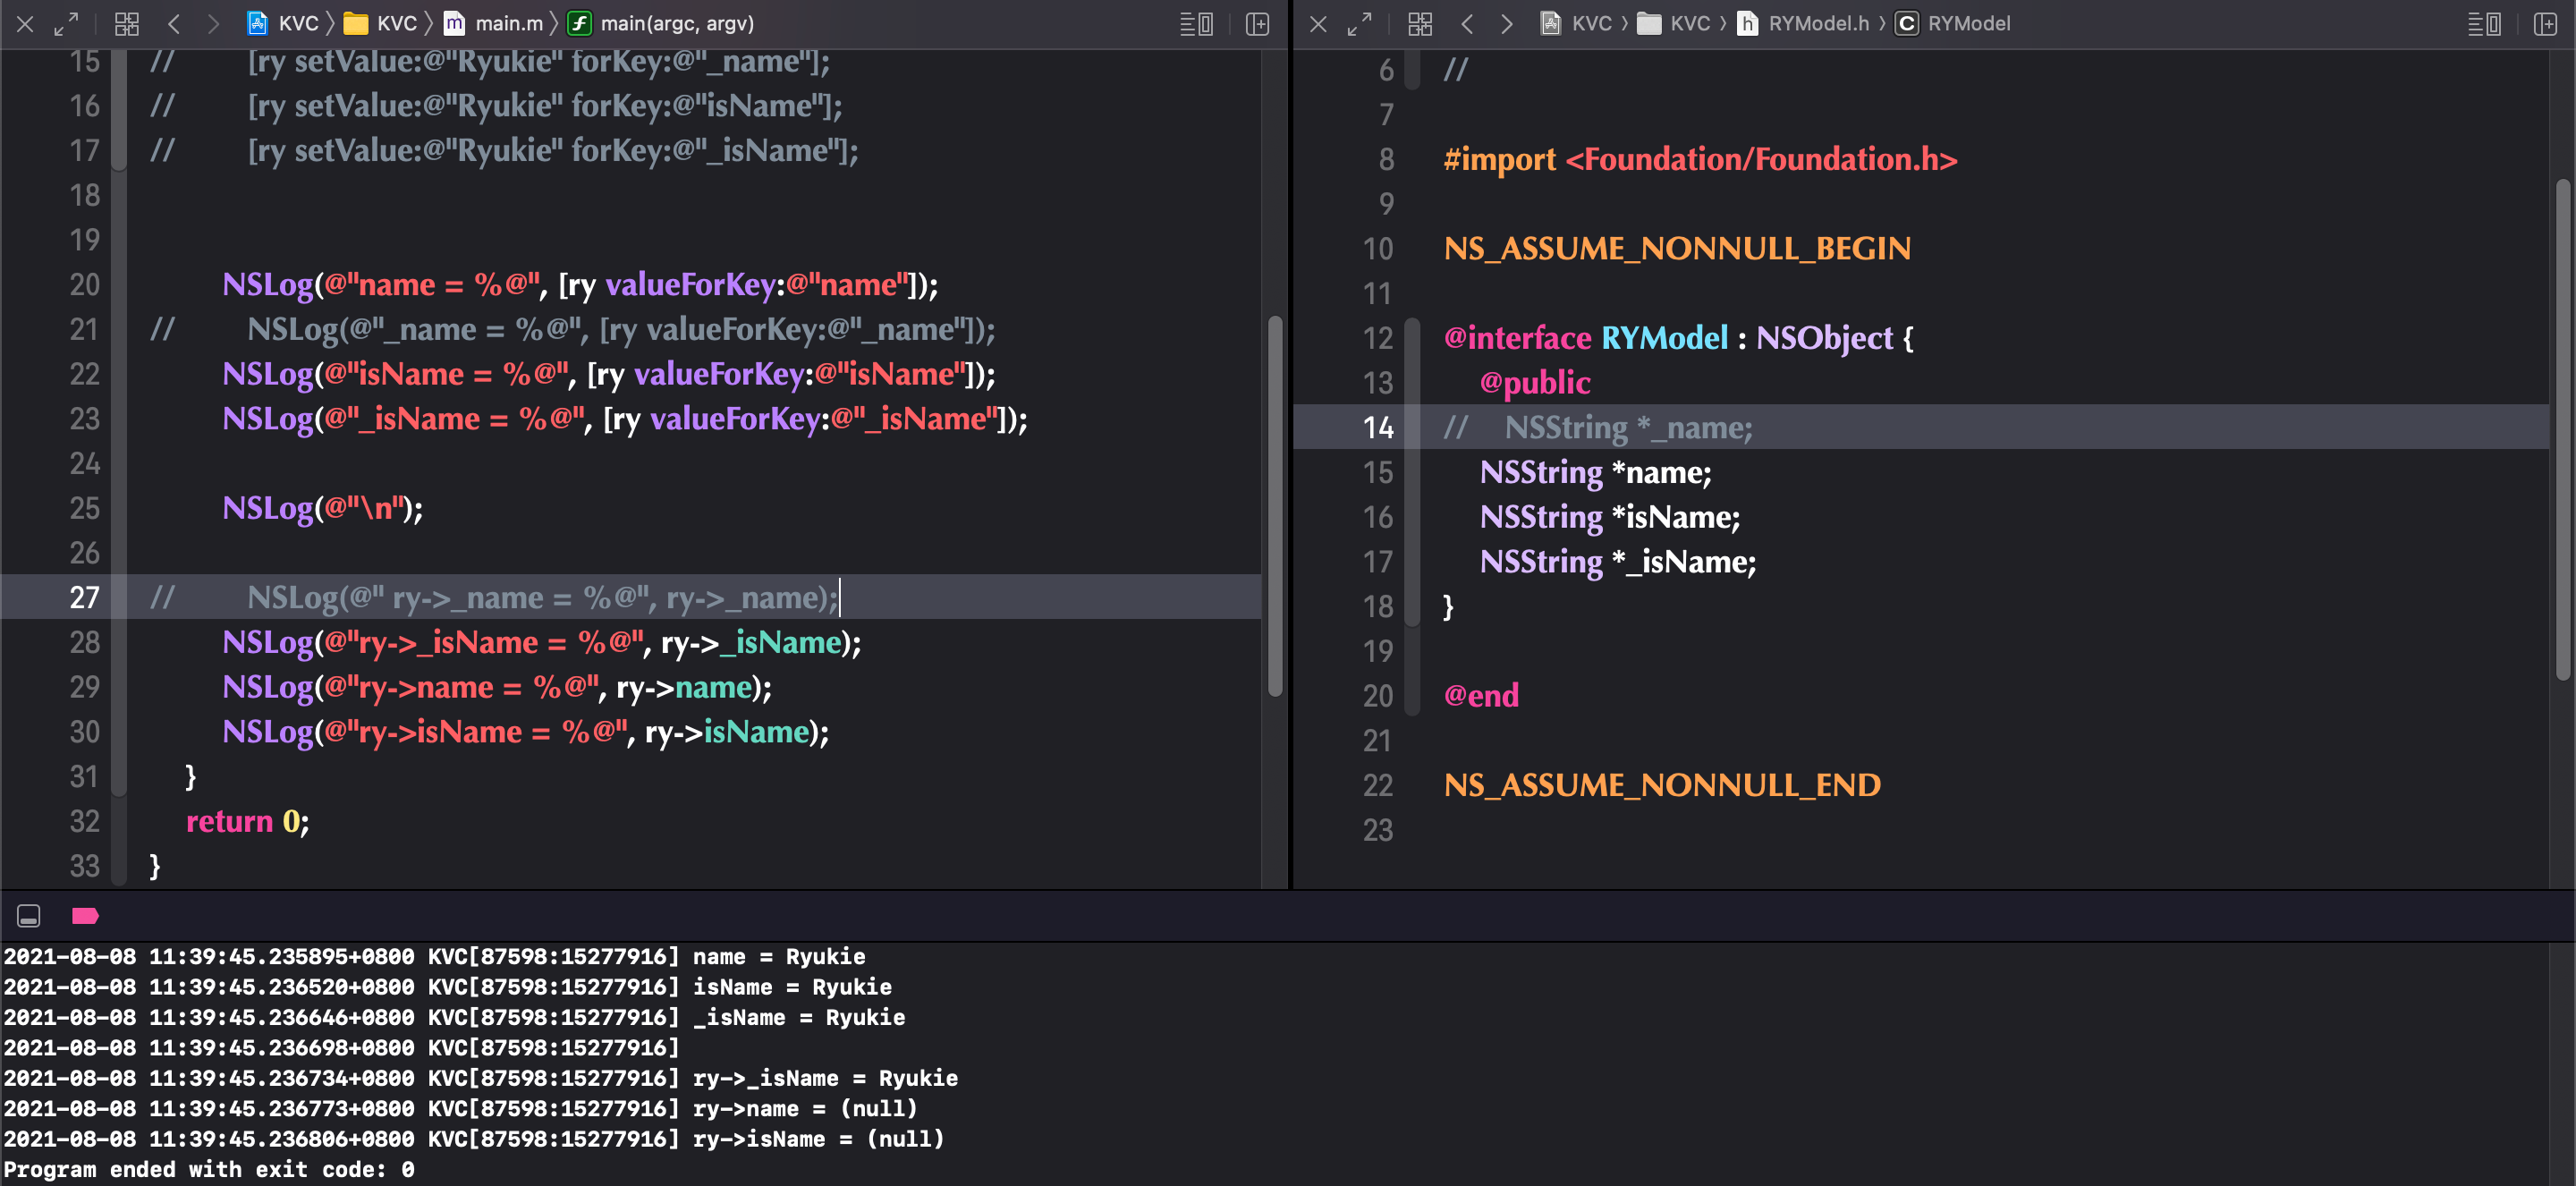Screen dimensions: 2576x1186
Task: Toggle right editor adjust options icon
Action: (2485, 23)
